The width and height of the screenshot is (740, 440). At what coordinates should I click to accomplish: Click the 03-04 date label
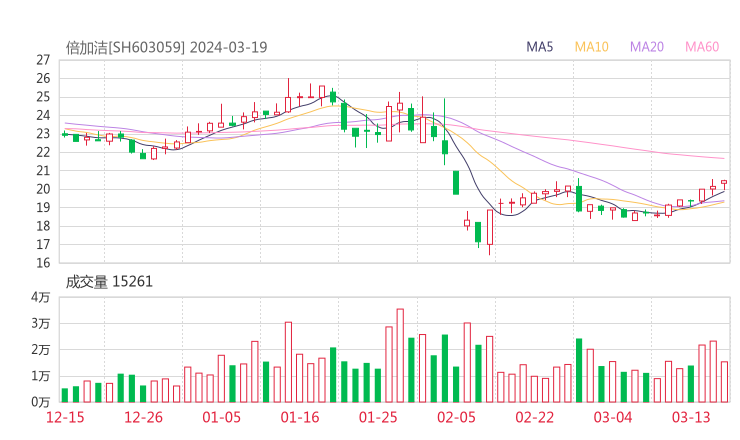[613, 417]
